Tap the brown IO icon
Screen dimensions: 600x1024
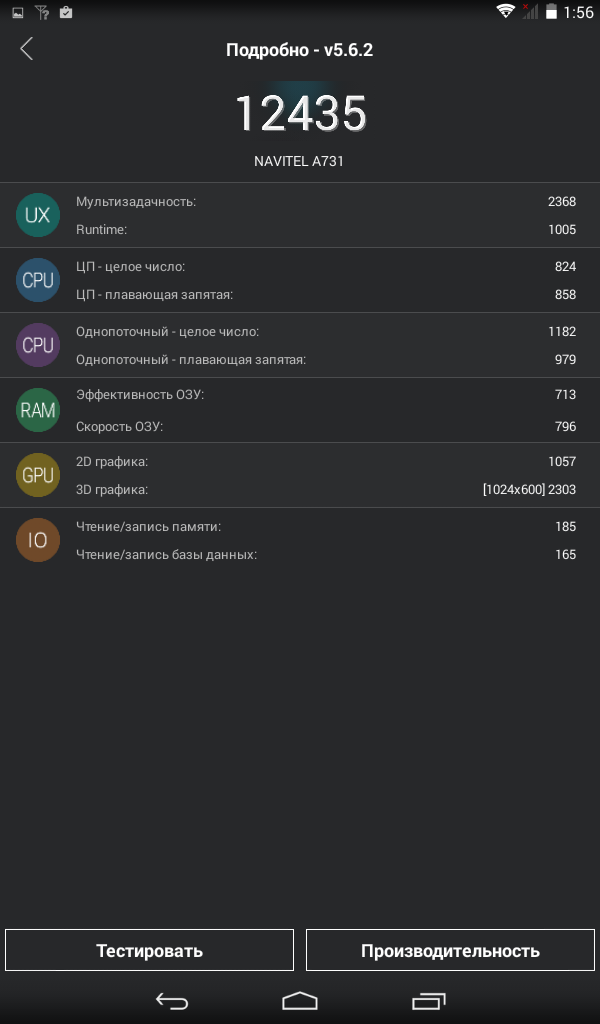(38, 540)
